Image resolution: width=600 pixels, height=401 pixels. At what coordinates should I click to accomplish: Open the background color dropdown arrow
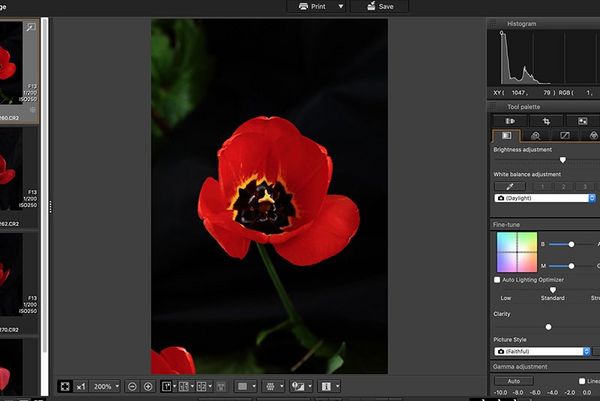253,386
